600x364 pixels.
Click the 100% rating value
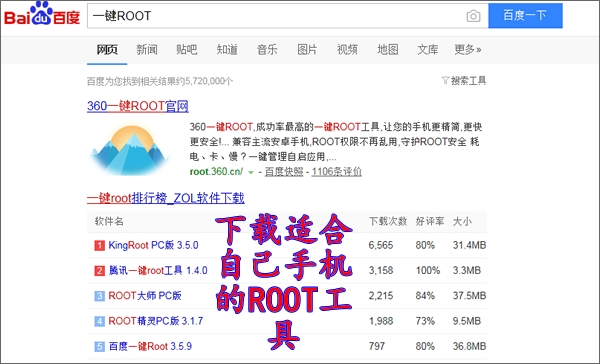(428, 271)
